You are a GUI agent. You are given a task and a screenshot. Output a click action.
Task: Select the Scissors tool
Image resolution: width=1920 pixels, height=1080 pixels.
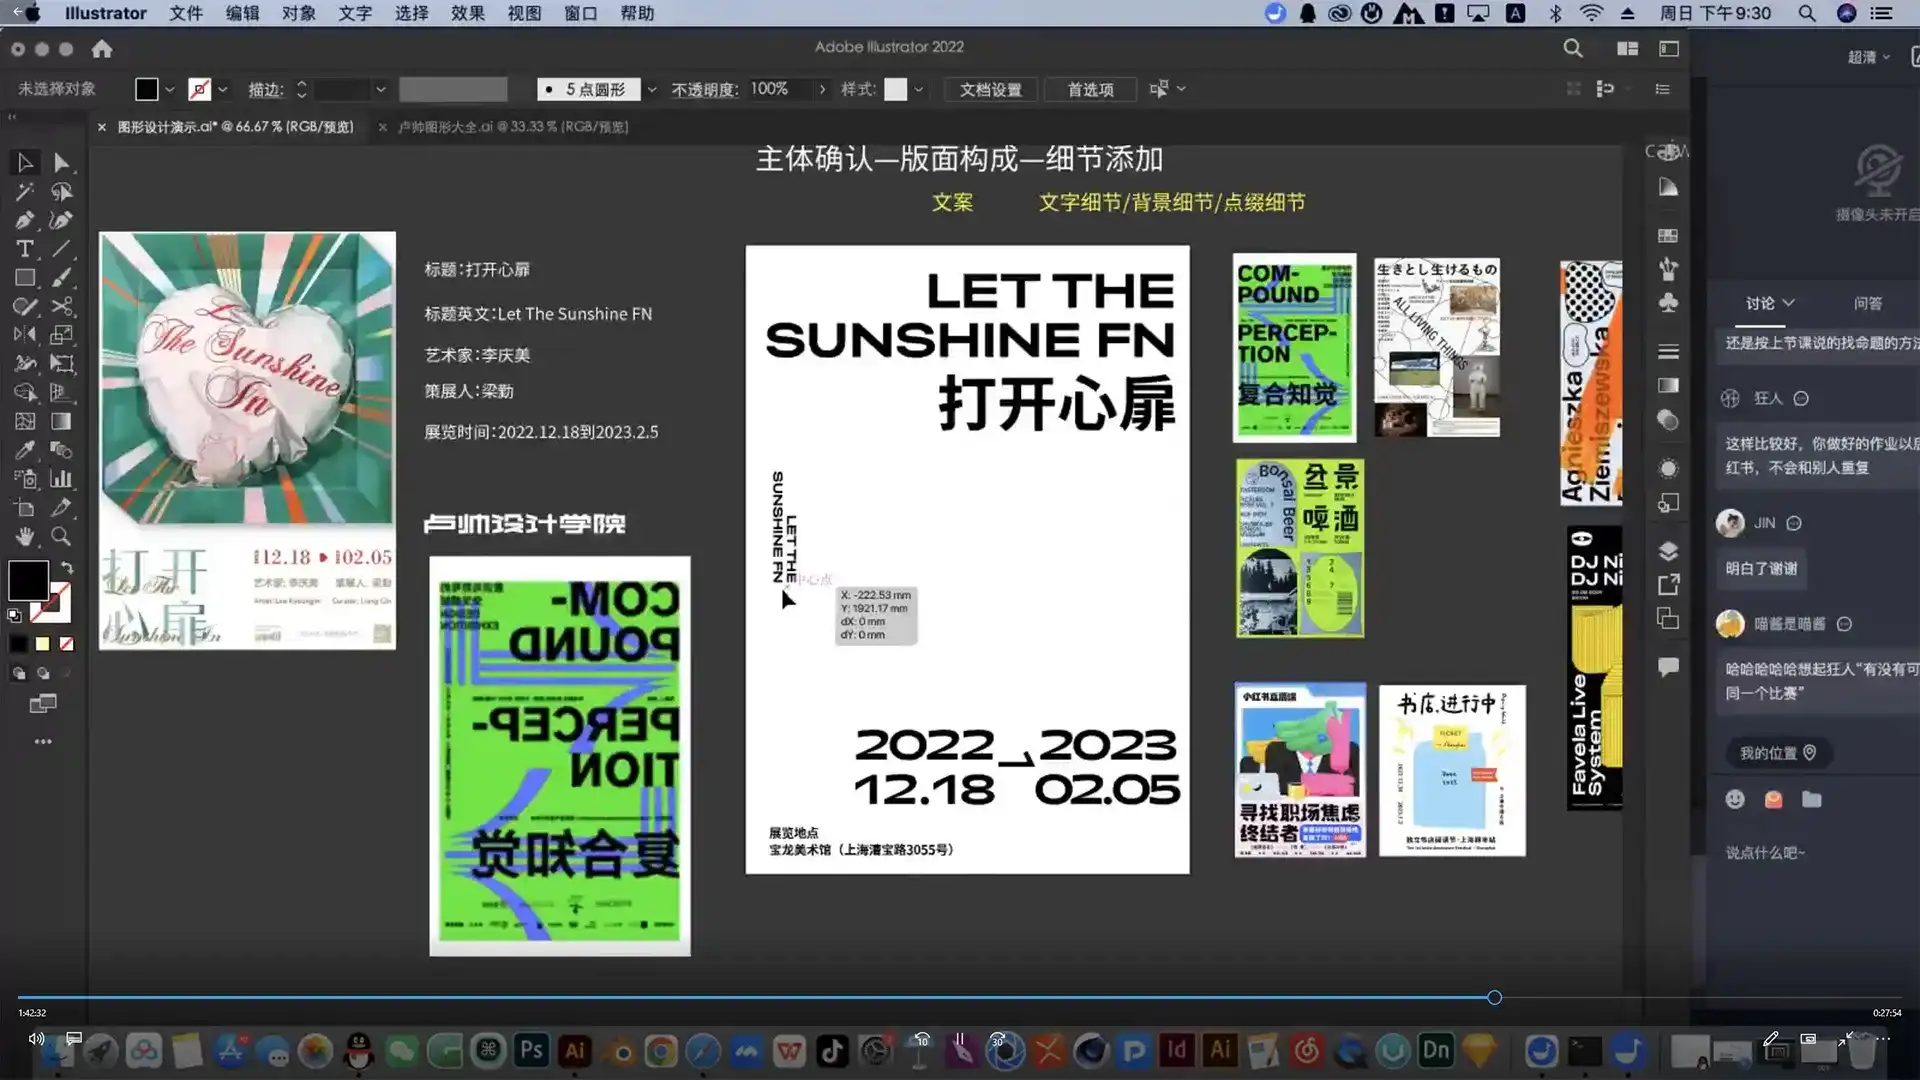click(x=62, y=307)
